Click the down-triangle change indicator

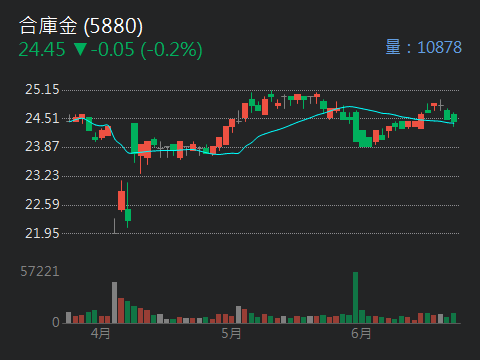(x=80, y=49)
